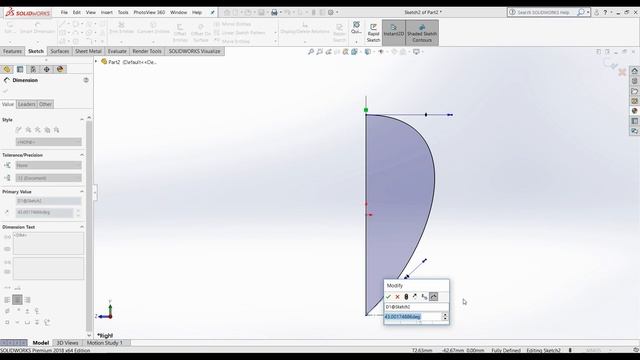
Task: Select right justify for dimension text
Action: pos(27,300)
